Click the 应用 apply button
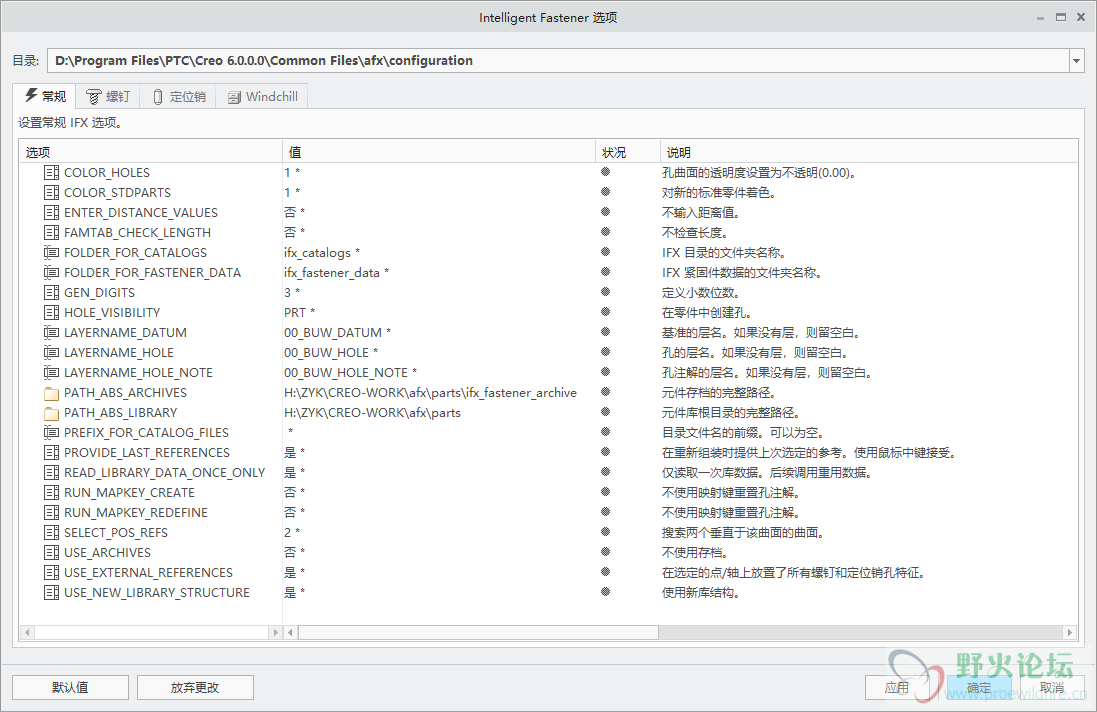Screen dimensions: 1097x712 tap(897, 688)
